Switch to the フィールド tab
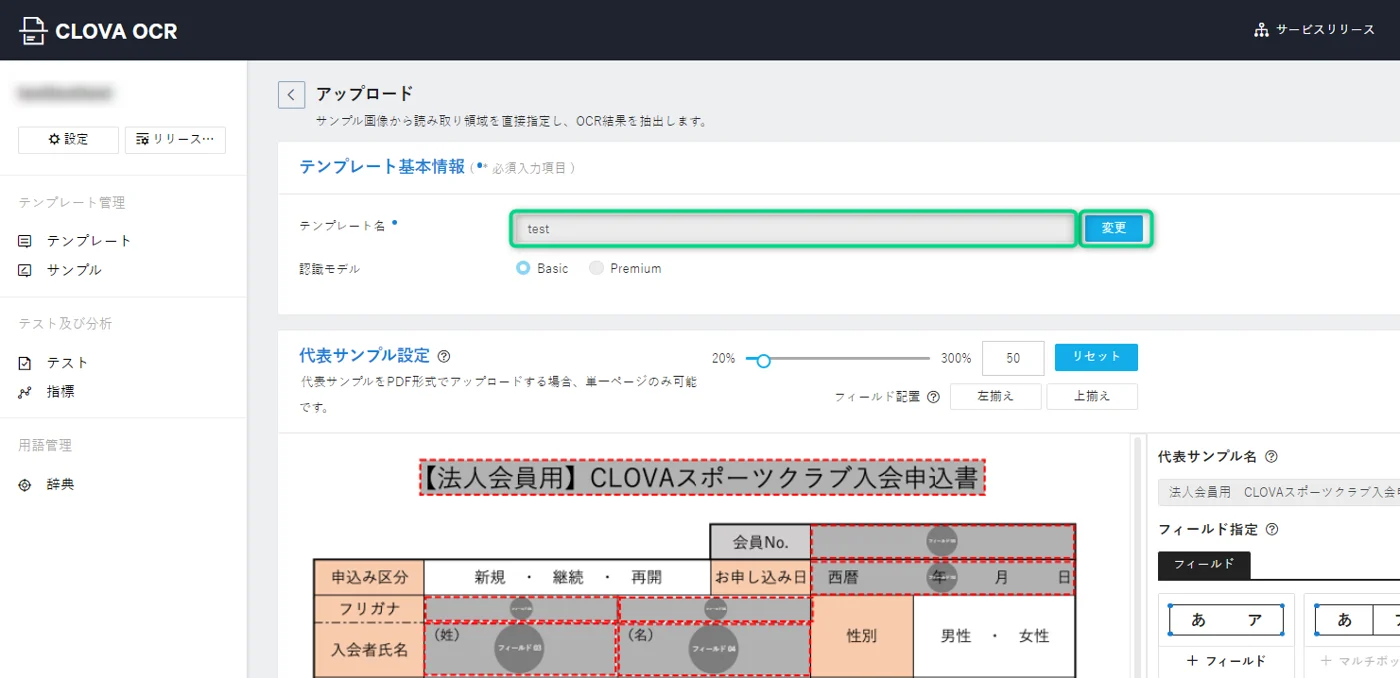The image size is (1400, 678). click(1204, 565)
